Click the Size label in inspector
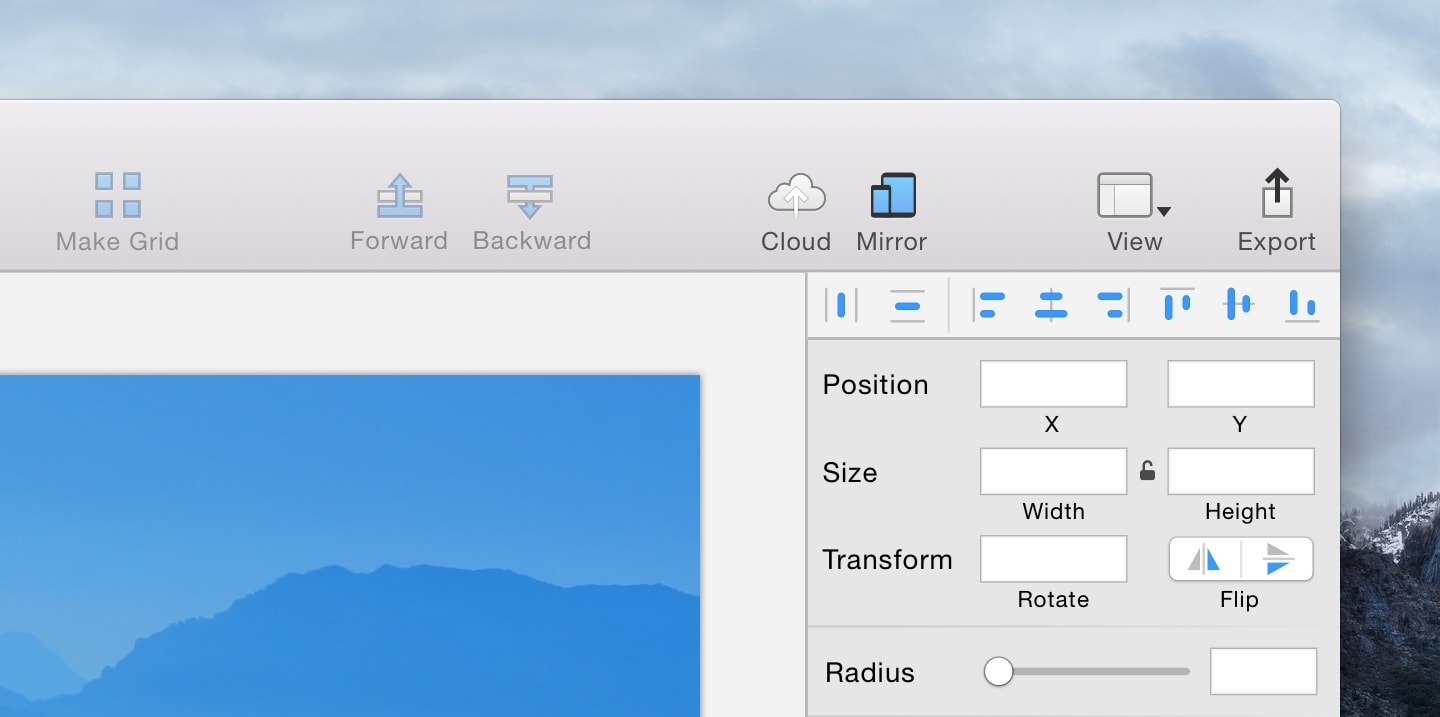This screenshot has width=1440, height=717. pos(849,472)
